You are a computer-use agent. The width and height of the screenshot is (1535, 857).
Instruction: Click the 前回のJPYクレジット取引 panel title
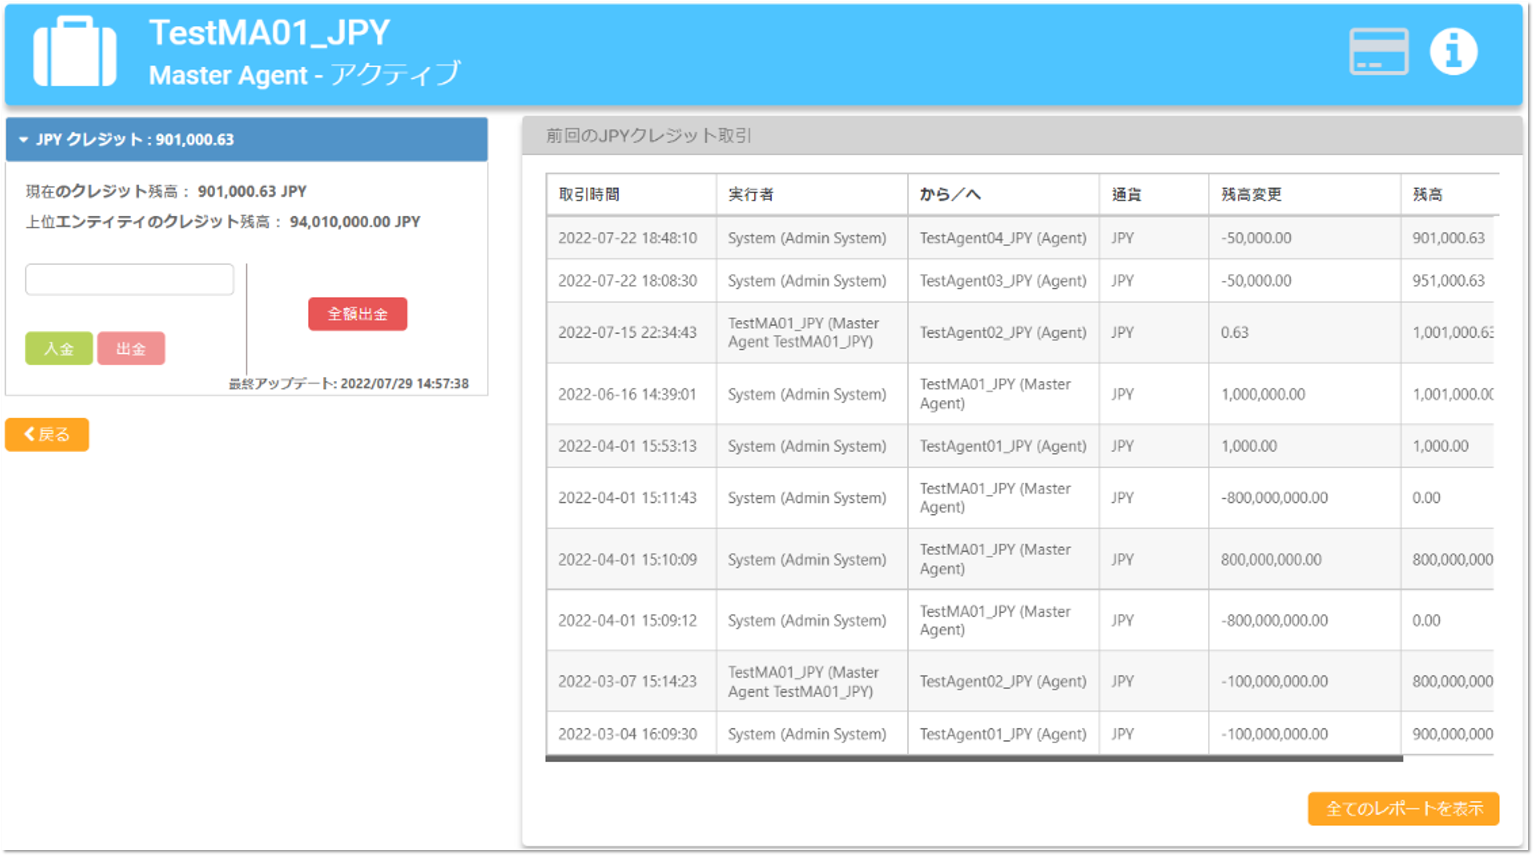[x=649, y=136]
